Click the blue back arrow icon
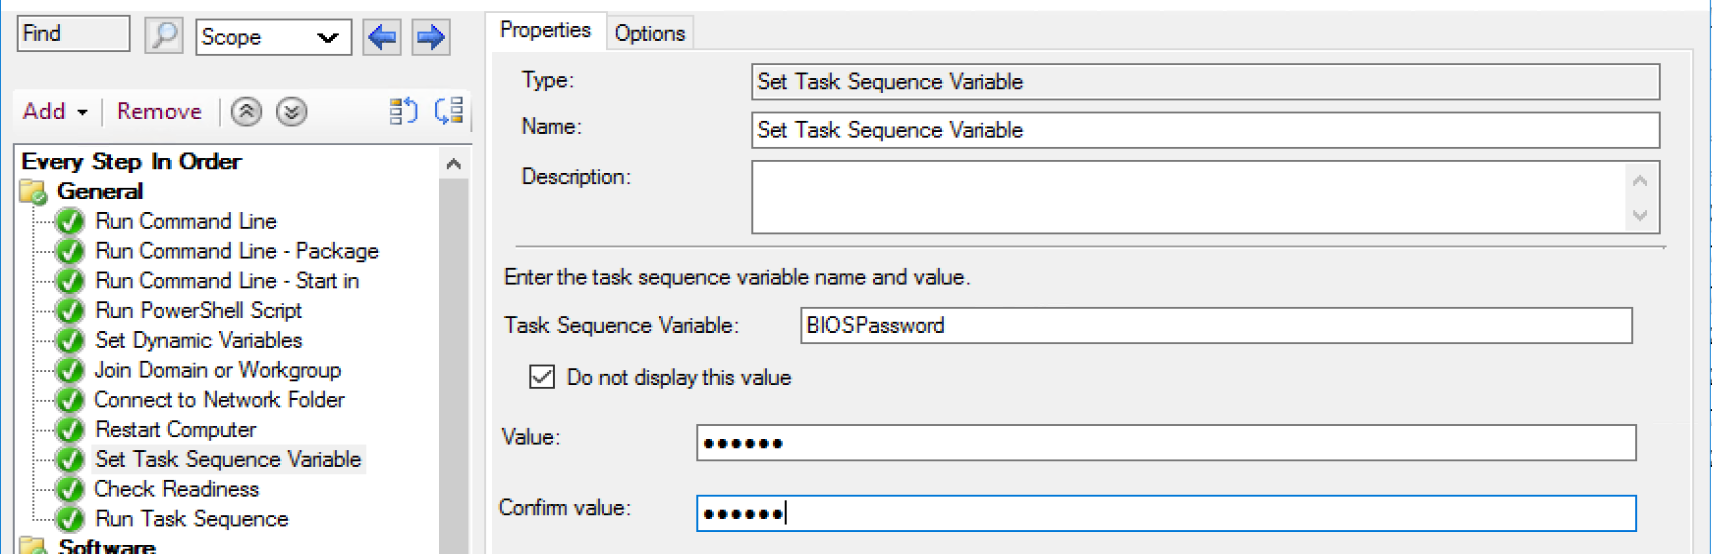The image size is (1712, 554). click(382, 38)
